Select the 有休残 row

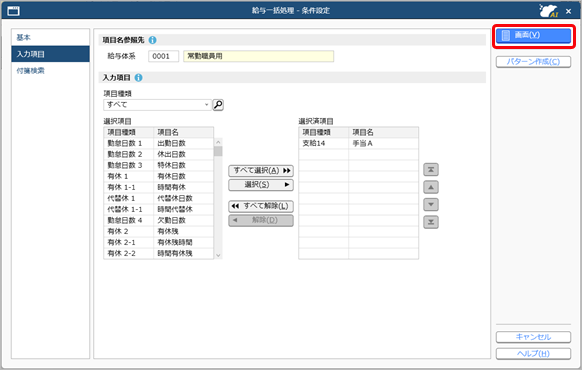point(158,231)
